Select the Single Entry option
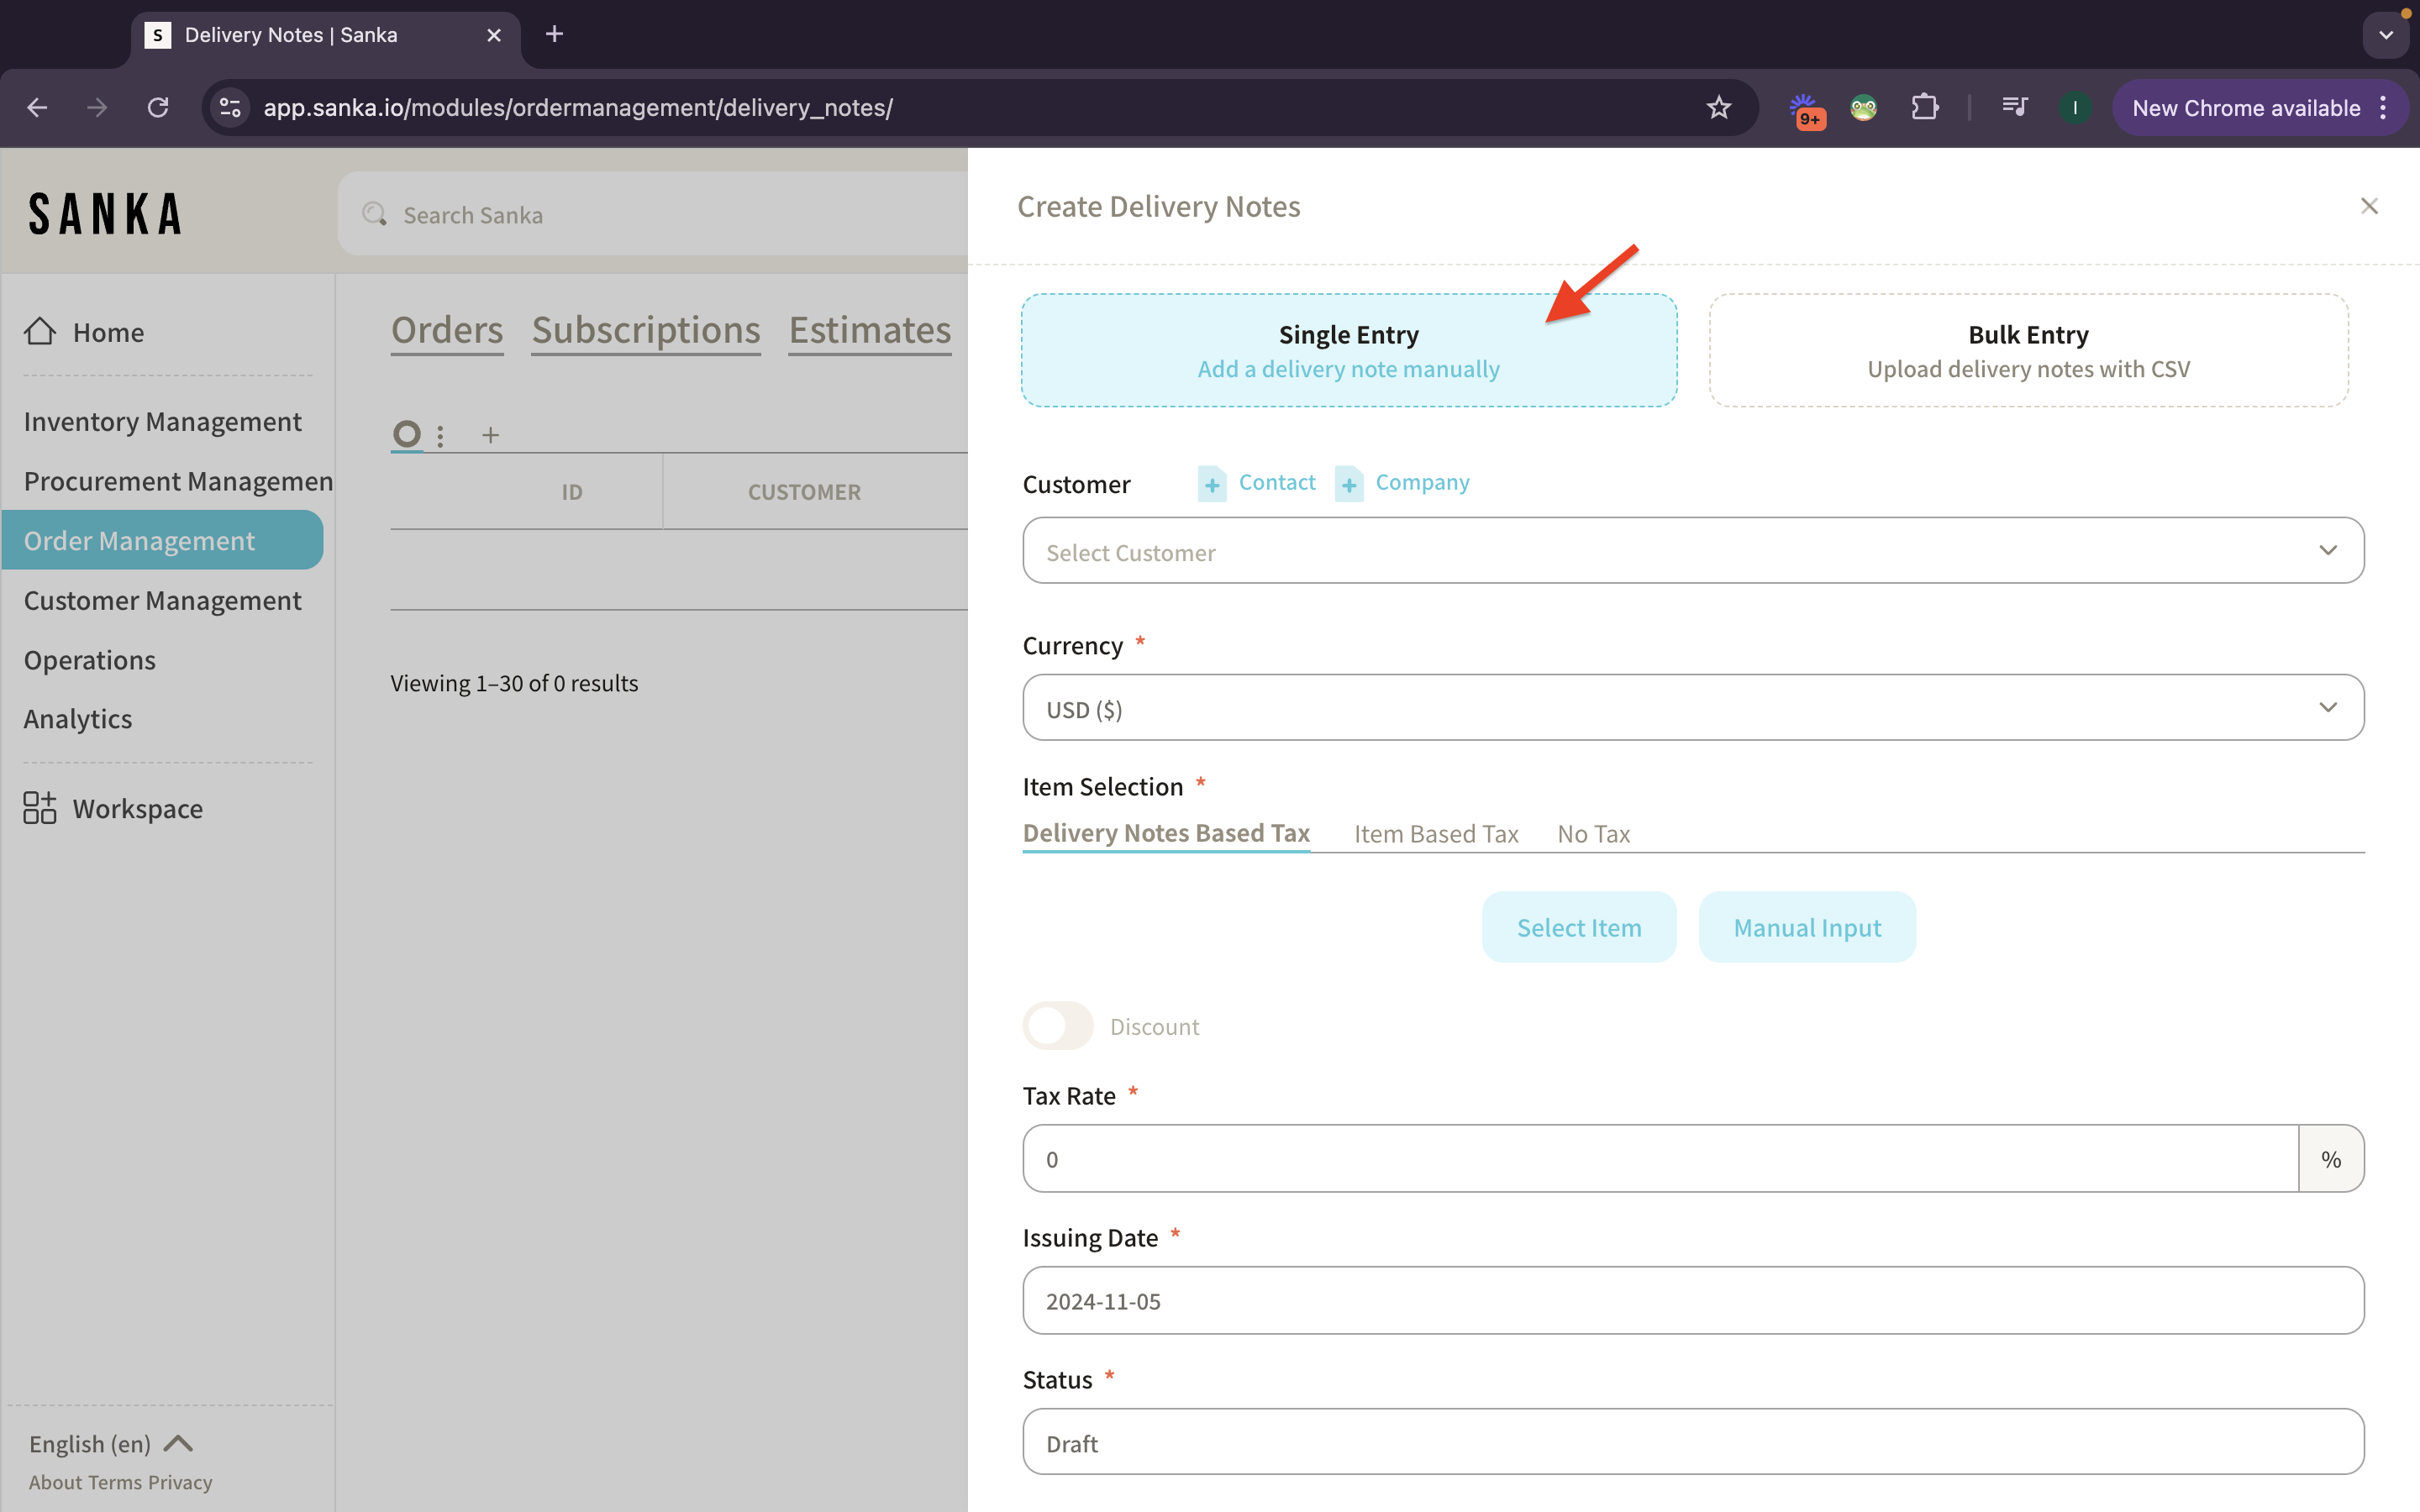2420x1512 pixels. click(x=1348, y=350)
